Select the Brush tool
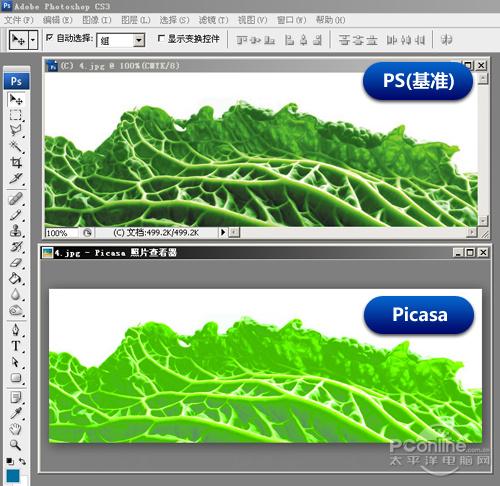500x486 pixels. point(15,215)
